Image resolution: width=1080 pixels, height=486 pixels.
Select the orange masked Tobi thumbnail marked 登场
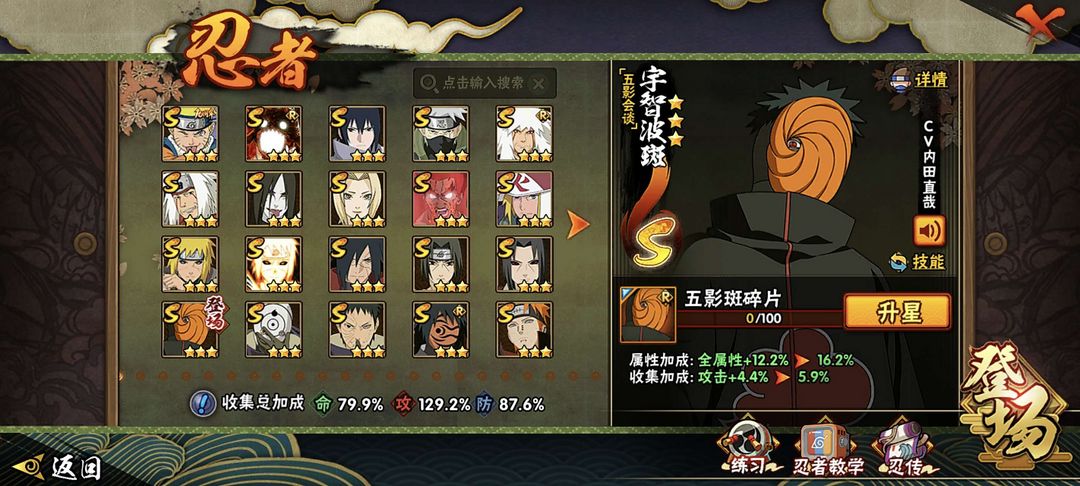point(190,329)
